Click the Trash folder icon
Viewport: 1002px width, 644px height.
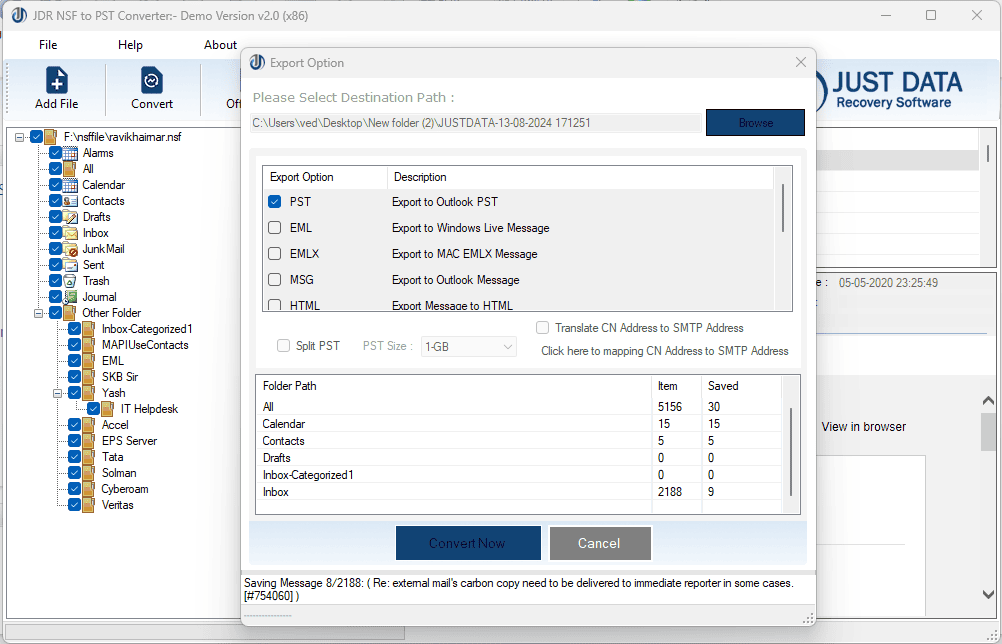point(70,280)
